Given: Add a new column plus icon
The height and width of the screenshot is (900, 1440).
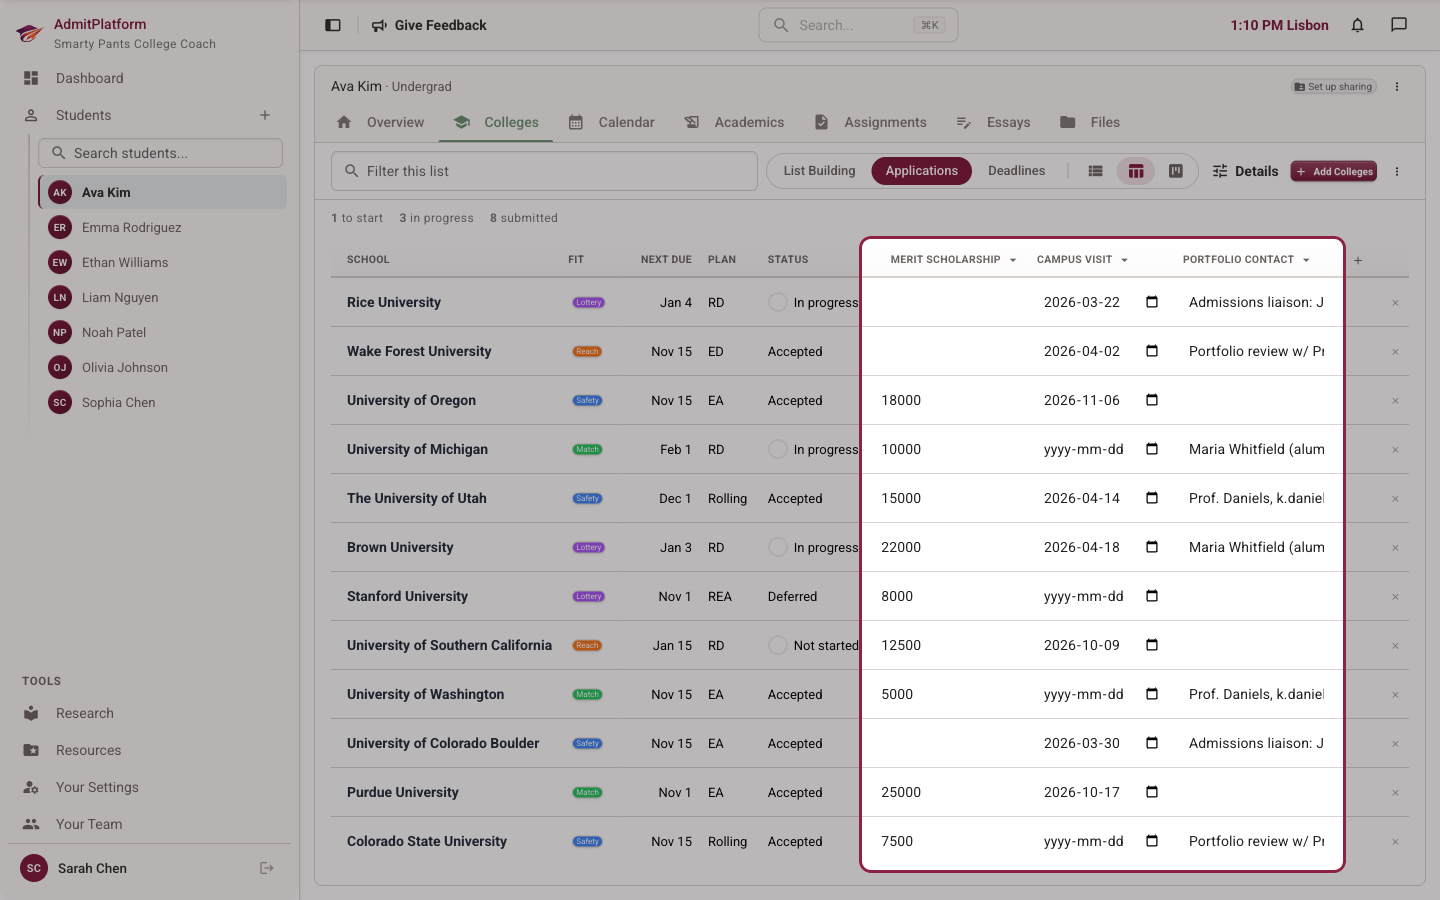Looking at the screenshot, I should tap(1358, 260).
